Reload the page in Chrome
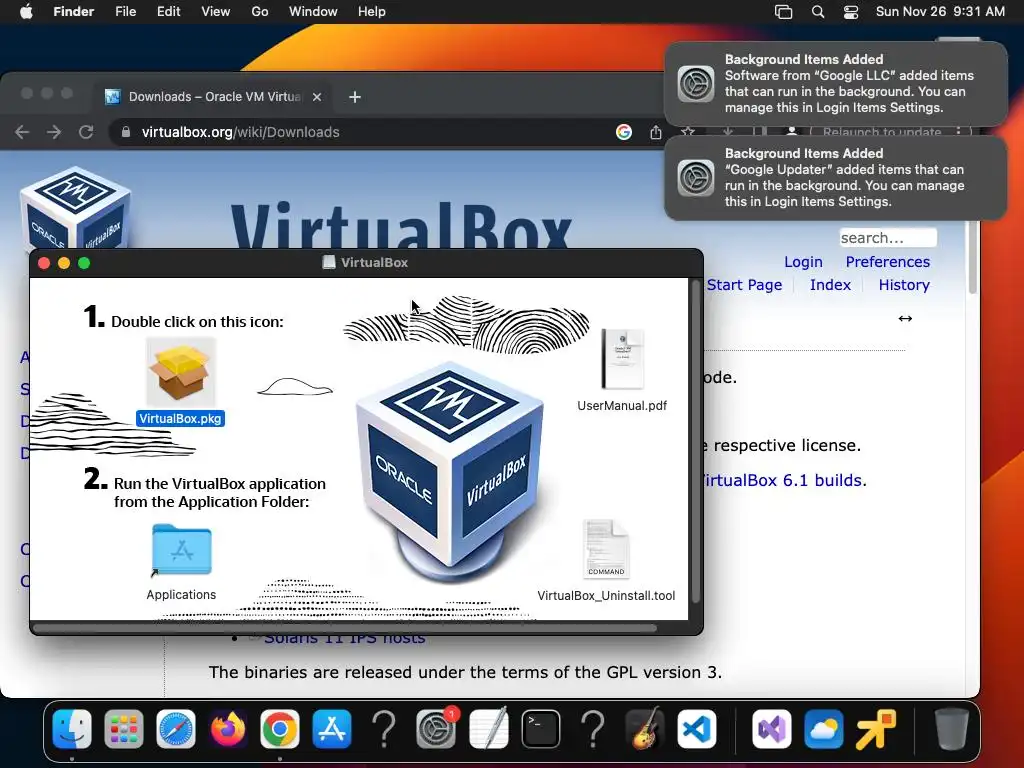The image size is (1024, 768). (x=86, y=132)
